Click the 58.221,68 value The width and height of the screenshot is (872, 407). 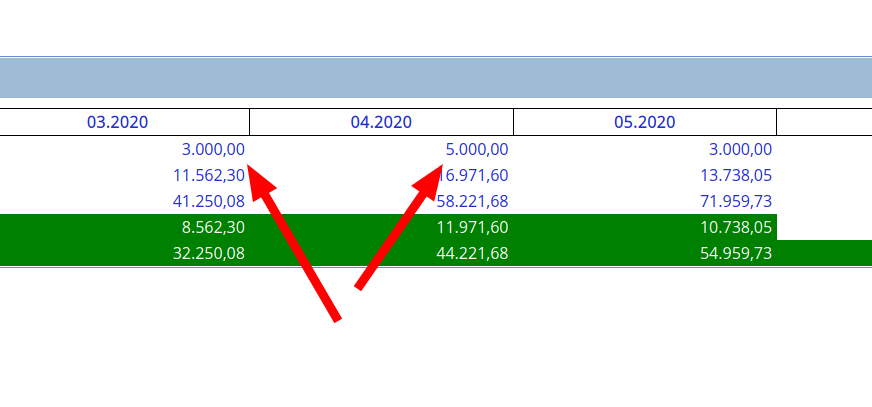(x=473, y=201)
